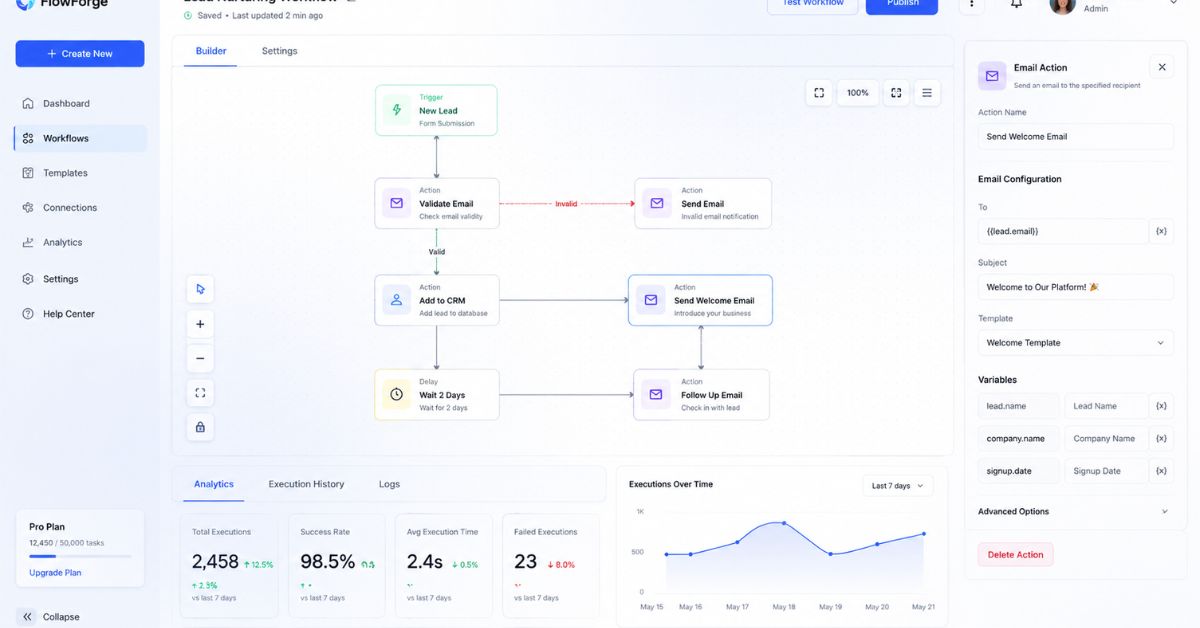This screenshot has height=628, width=1200.
Task: Open notifications bell
Action: (x=1016, y=4)
